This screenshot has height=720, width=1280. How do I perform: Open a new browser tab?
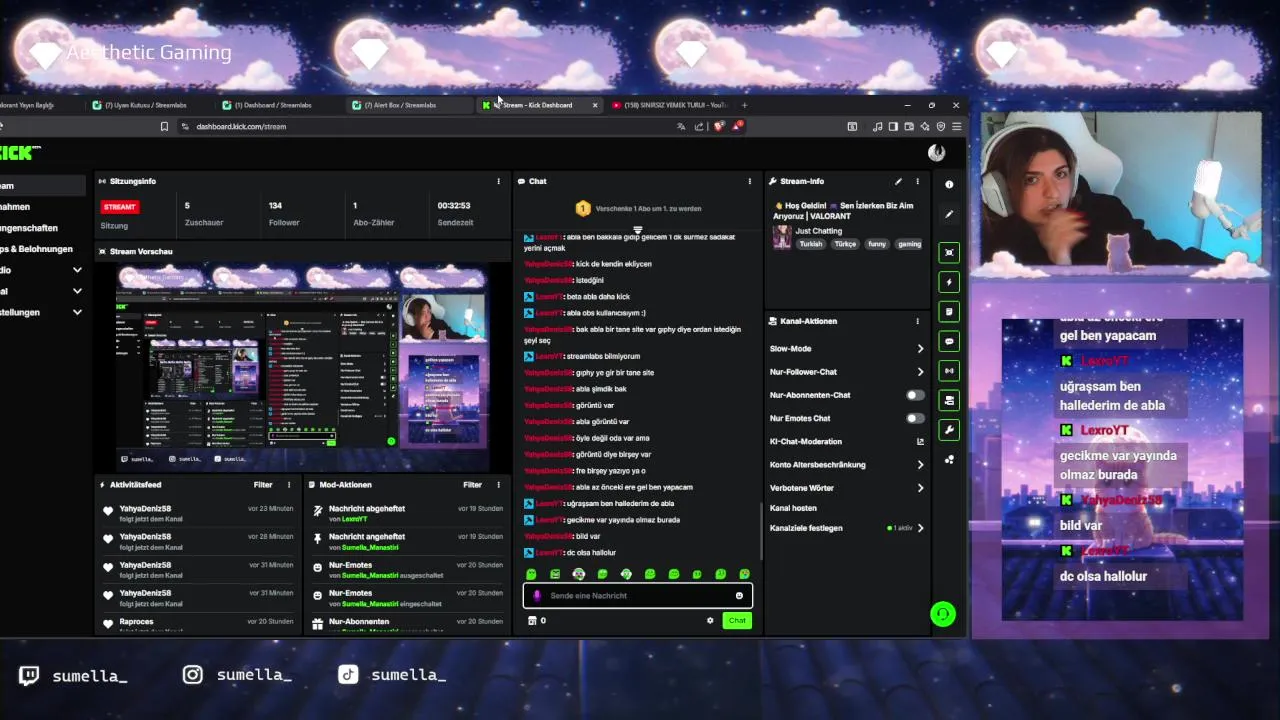744,105
